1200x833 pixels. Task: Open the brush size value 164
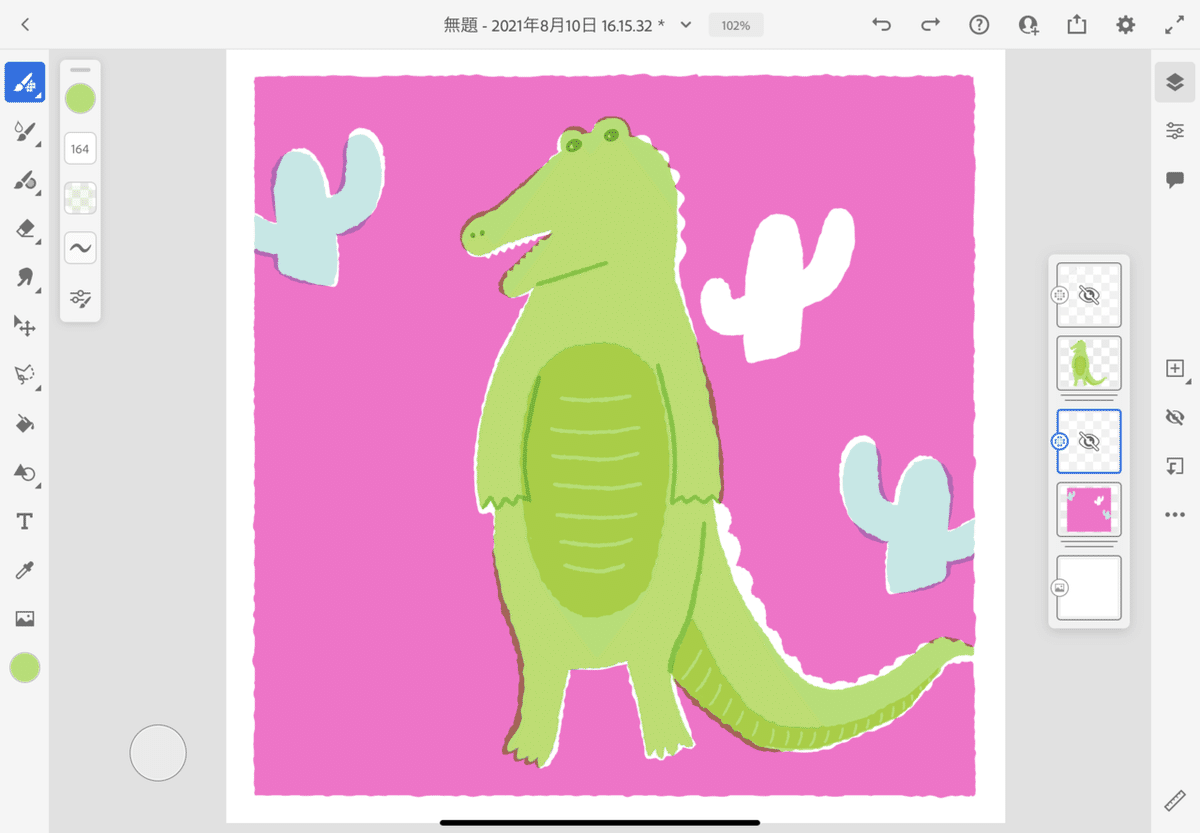(80, 149)
